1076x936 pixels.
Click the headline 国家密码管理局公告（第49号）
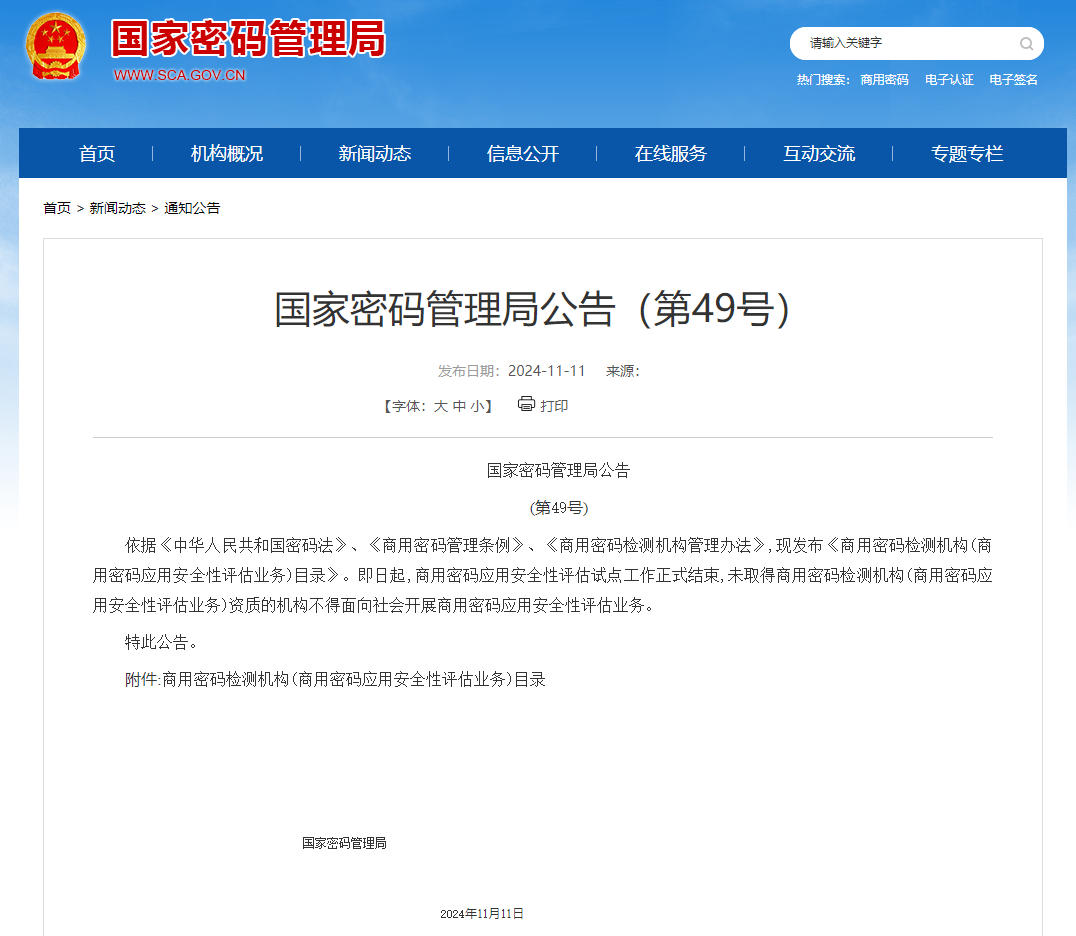[533, 309]
